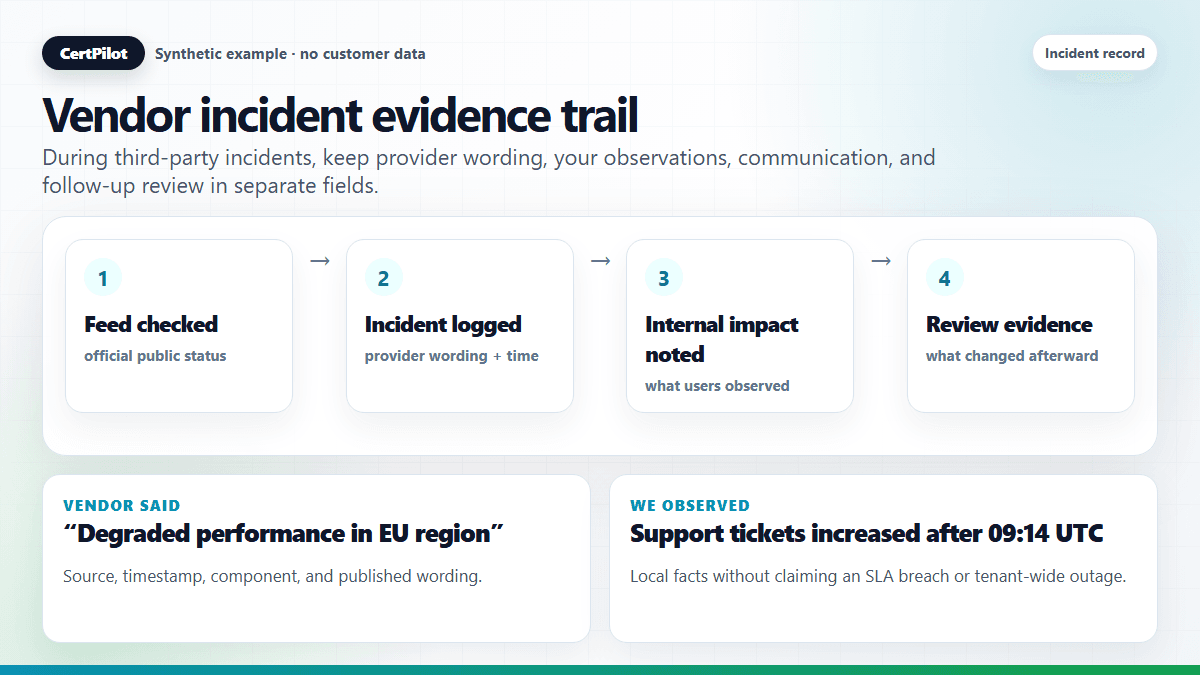1200x675 pixels.
Task: Click the 'provider wording + time' caption
Action: pyautogui.click(x=451, y=356)
